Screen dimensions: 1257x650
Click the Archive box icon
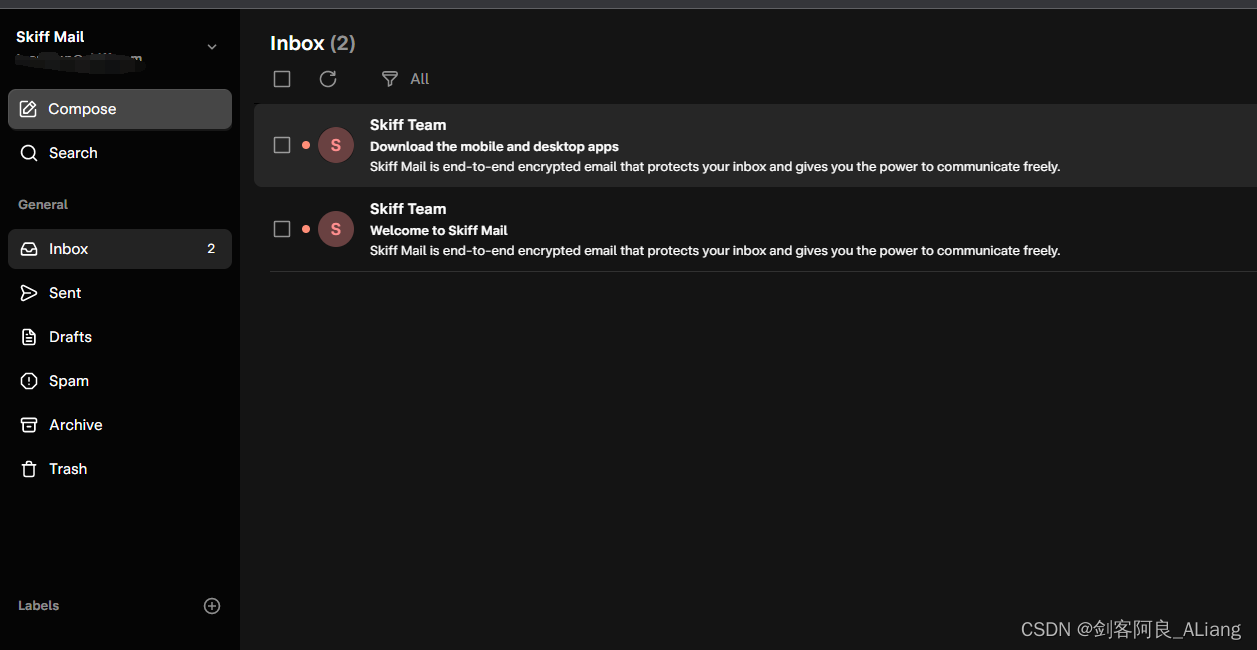[x=29, y=425]
